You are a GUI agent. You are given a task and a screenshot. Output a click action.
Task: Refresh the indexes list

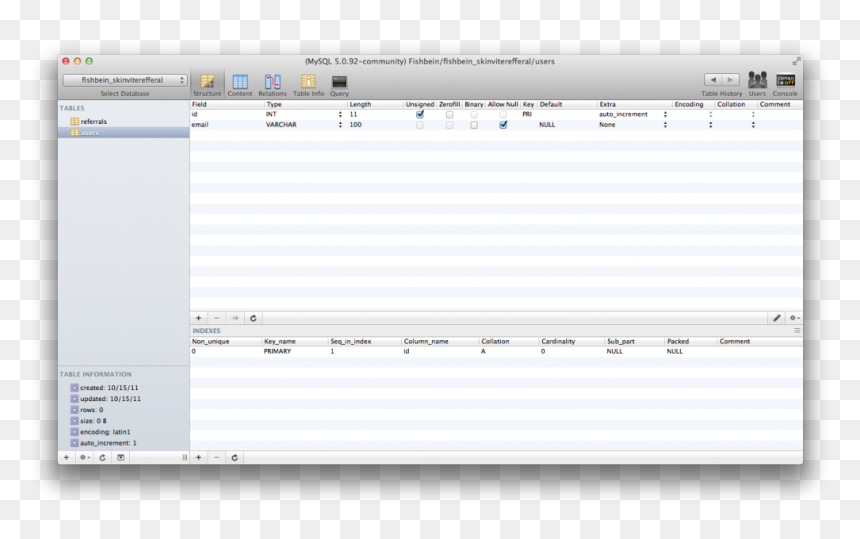click(x=235, y=457)
